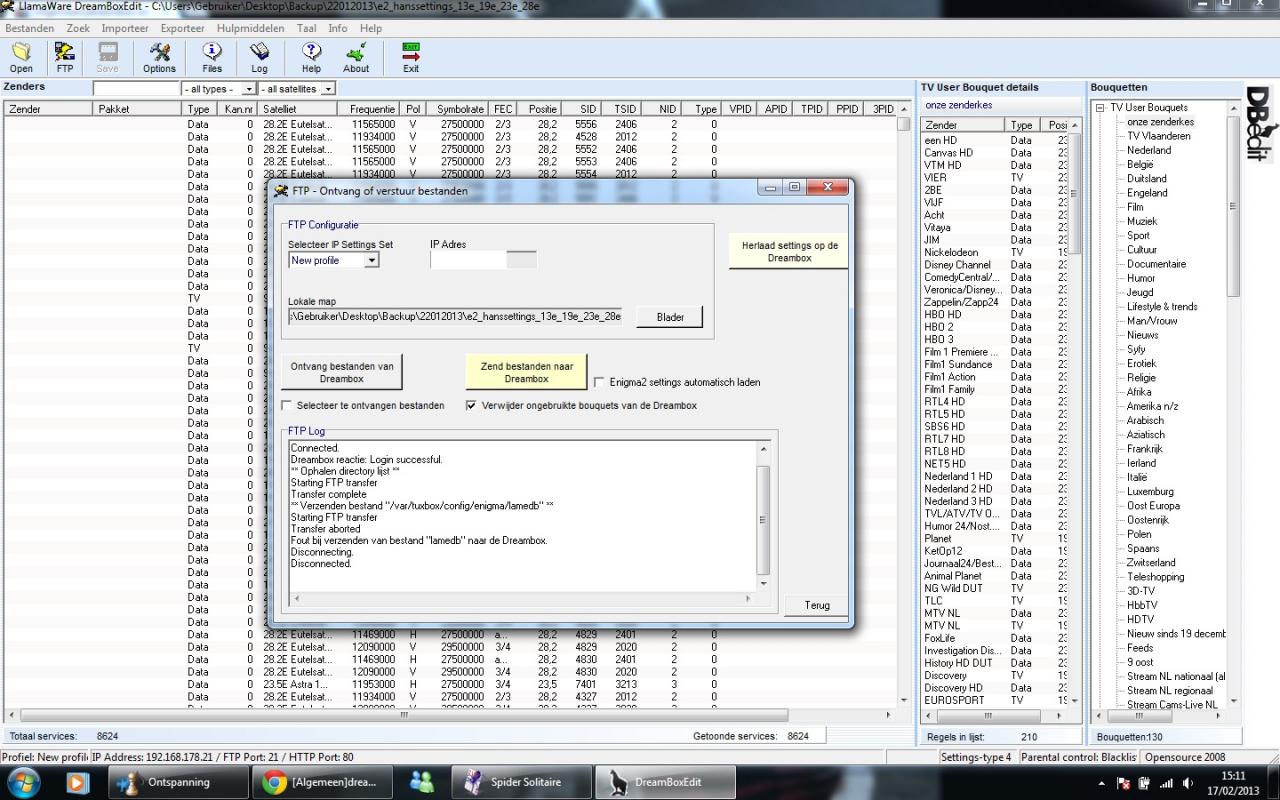Show the Log toolbar icon
1280x800 pixels.
(x=259, y=58)
